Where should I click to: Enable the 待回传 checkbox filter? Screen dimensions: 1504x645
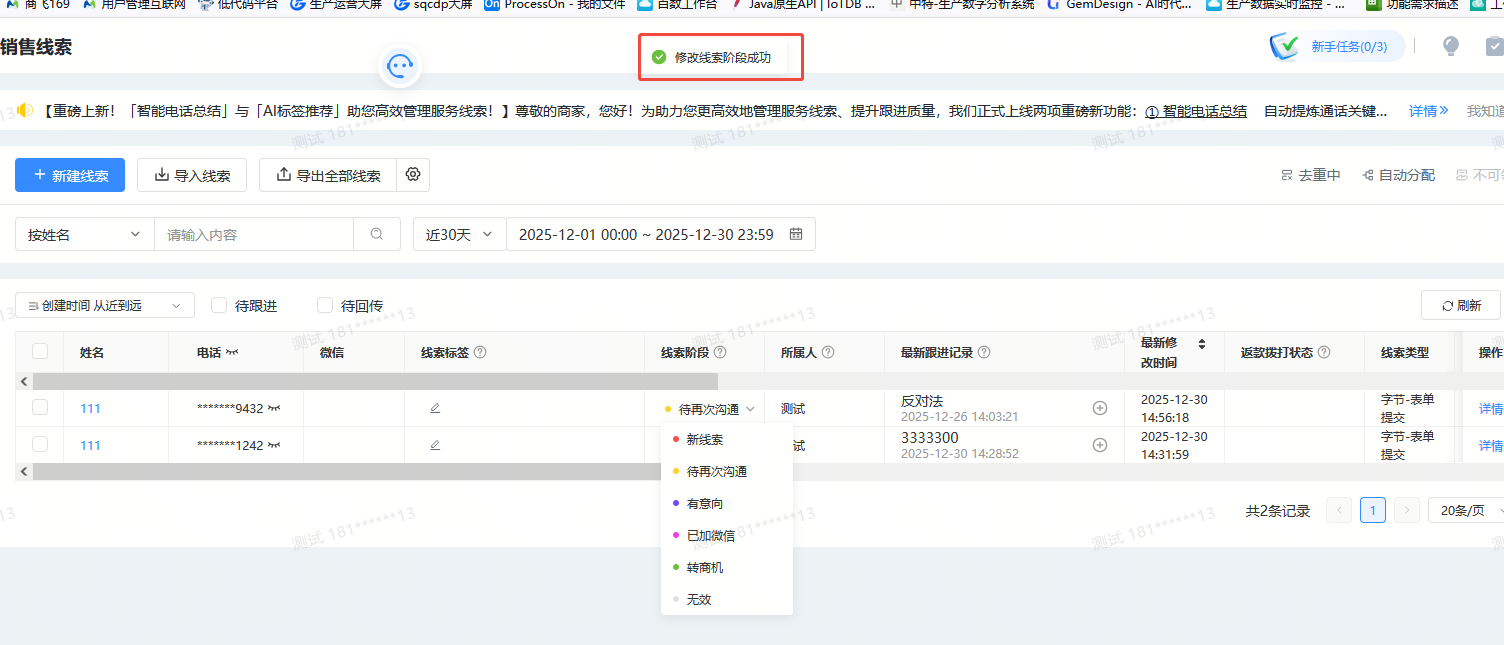[x=325, y=305]
